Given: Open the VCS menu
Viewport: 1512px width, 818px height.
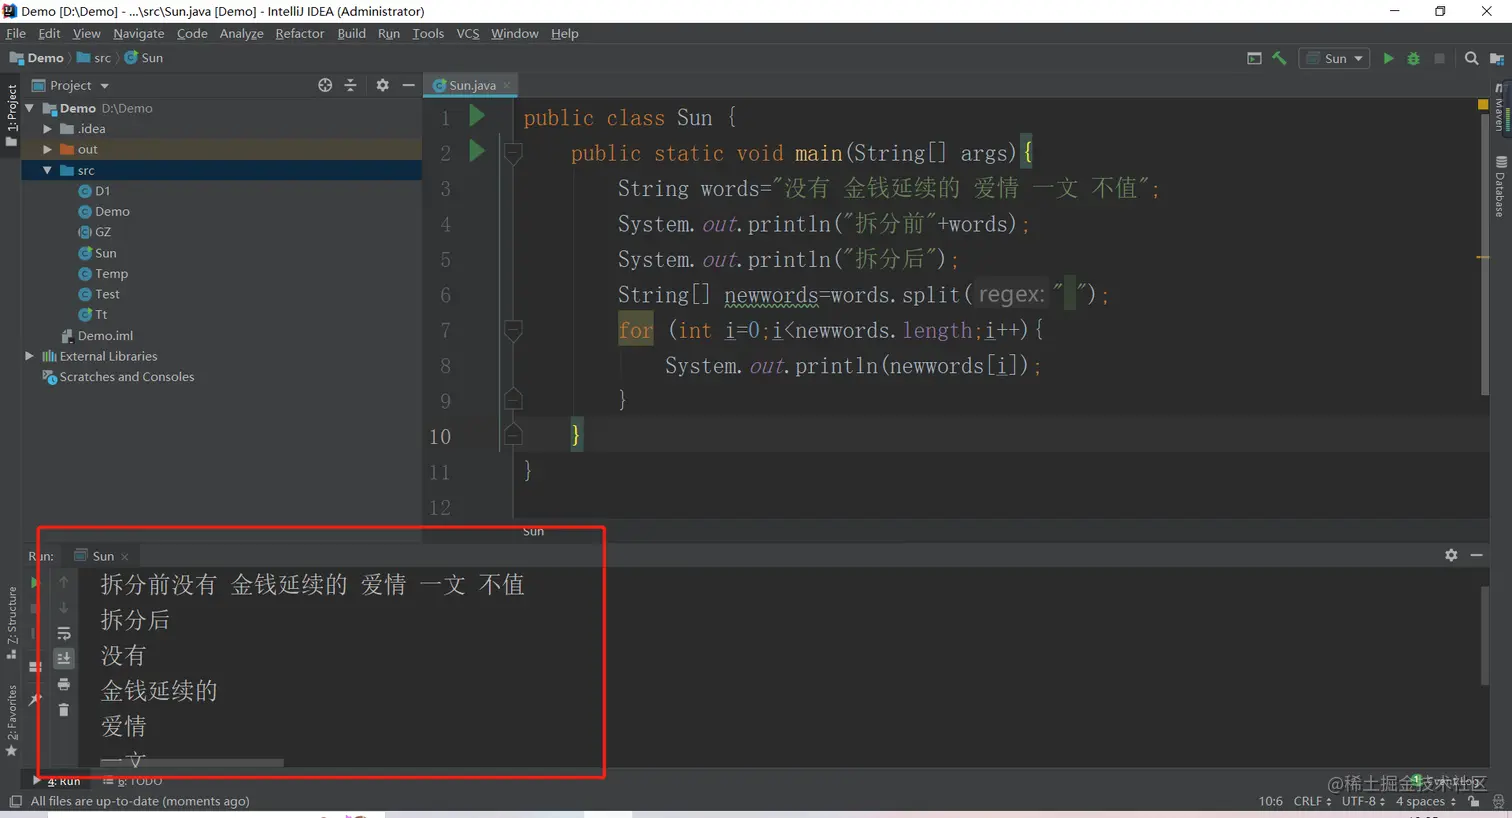Looking at the screenshot, I should [x=468, y=34].
